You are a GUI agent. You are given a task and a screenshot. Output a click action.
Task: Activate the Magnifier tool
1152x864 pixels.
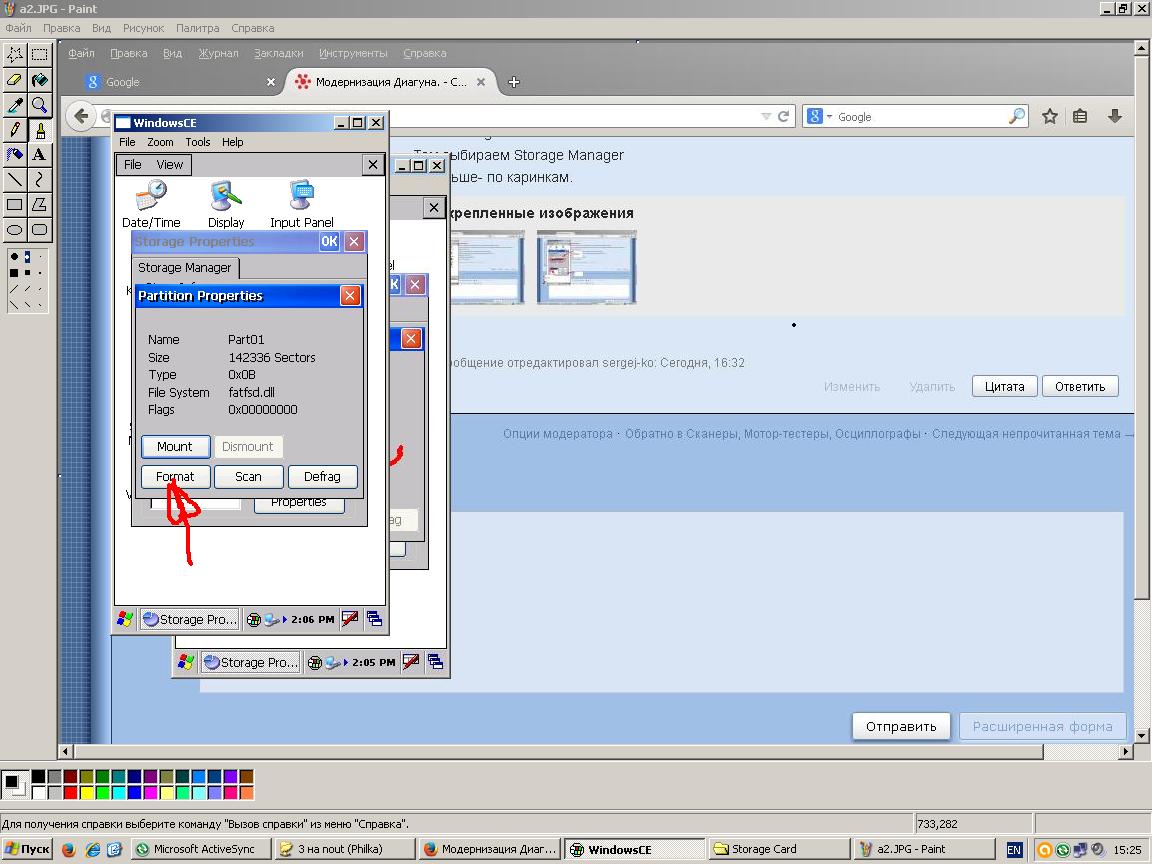pyautogui.click(x=39, y=105)
